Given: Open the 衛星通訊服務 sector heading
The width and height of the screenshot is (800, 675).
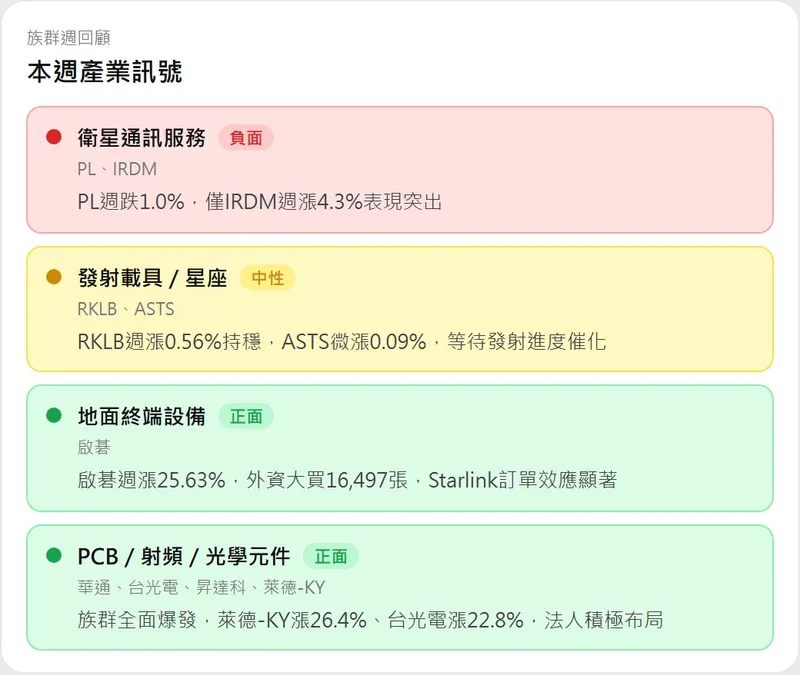Looking at the screenshot, I should pos(142,138).
